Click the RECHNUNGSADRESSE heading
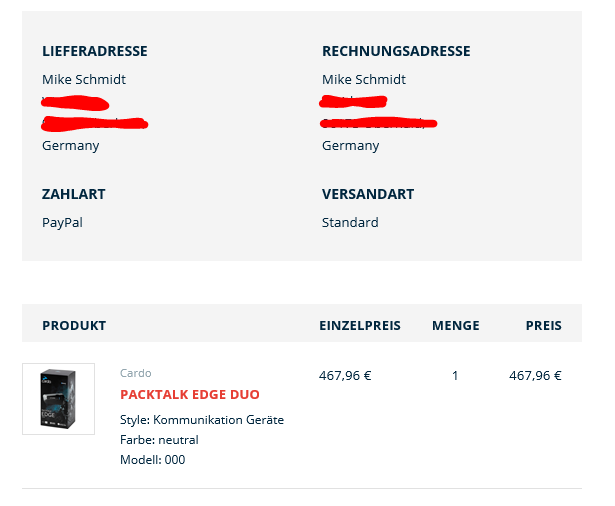 pyautogui.click(x=396, y=51)
